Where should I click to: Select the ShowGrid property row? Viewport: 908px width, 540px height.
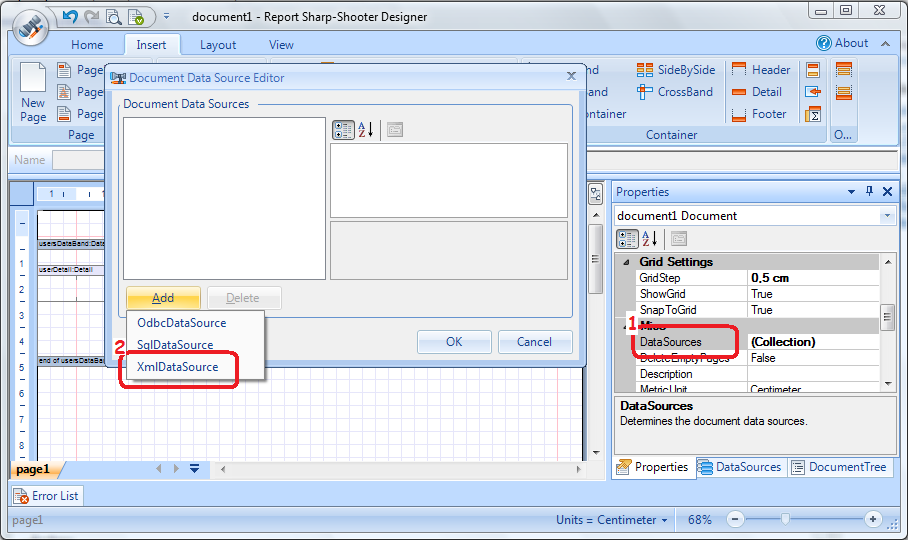[x=757, y=294]
